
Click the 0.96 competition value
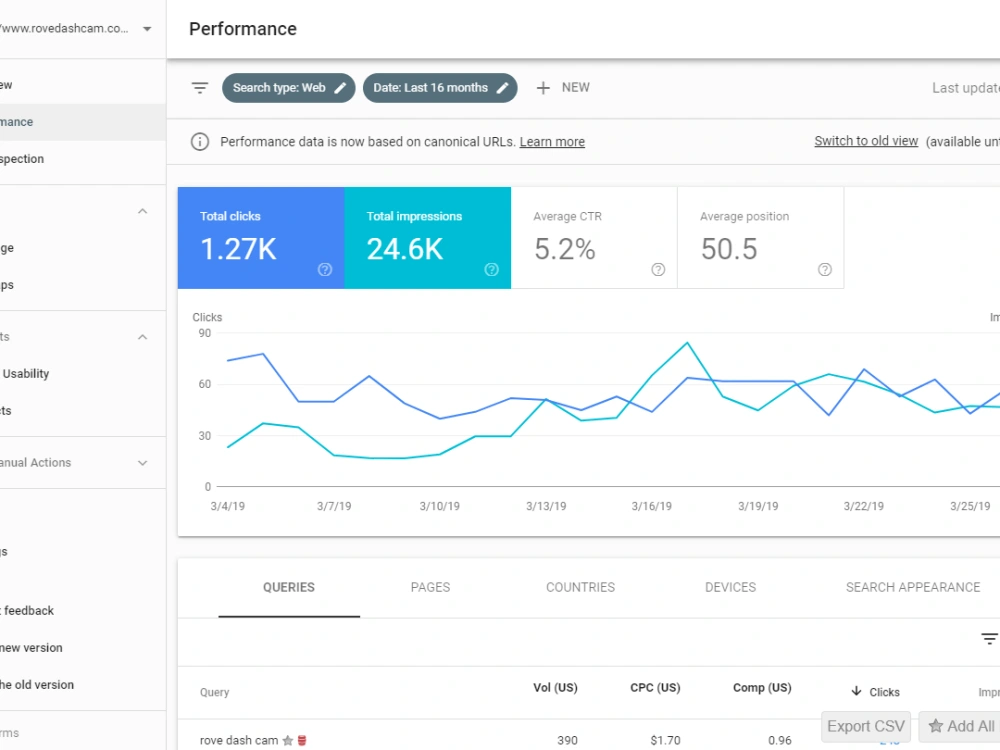point(780,740)
